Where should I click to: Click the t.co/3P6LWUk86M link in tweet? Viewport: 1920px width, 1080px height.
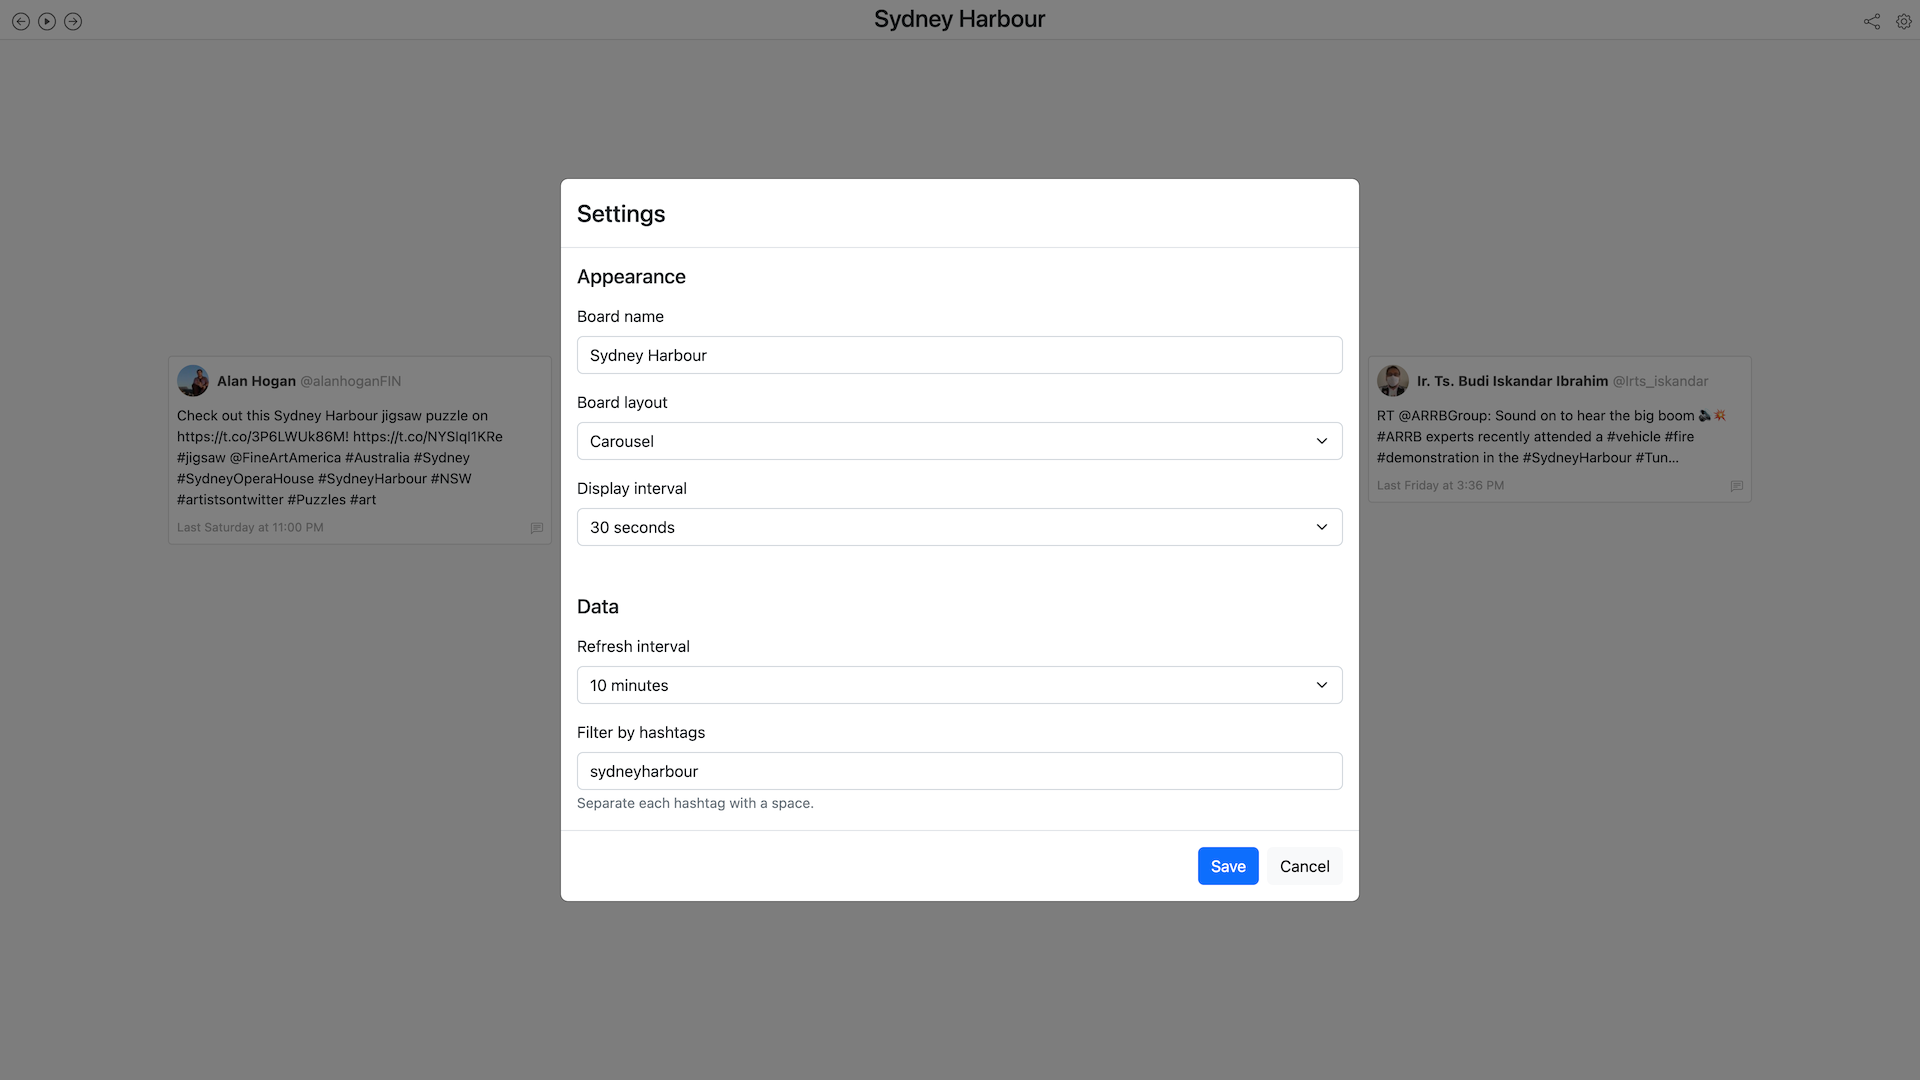[262, 437]
